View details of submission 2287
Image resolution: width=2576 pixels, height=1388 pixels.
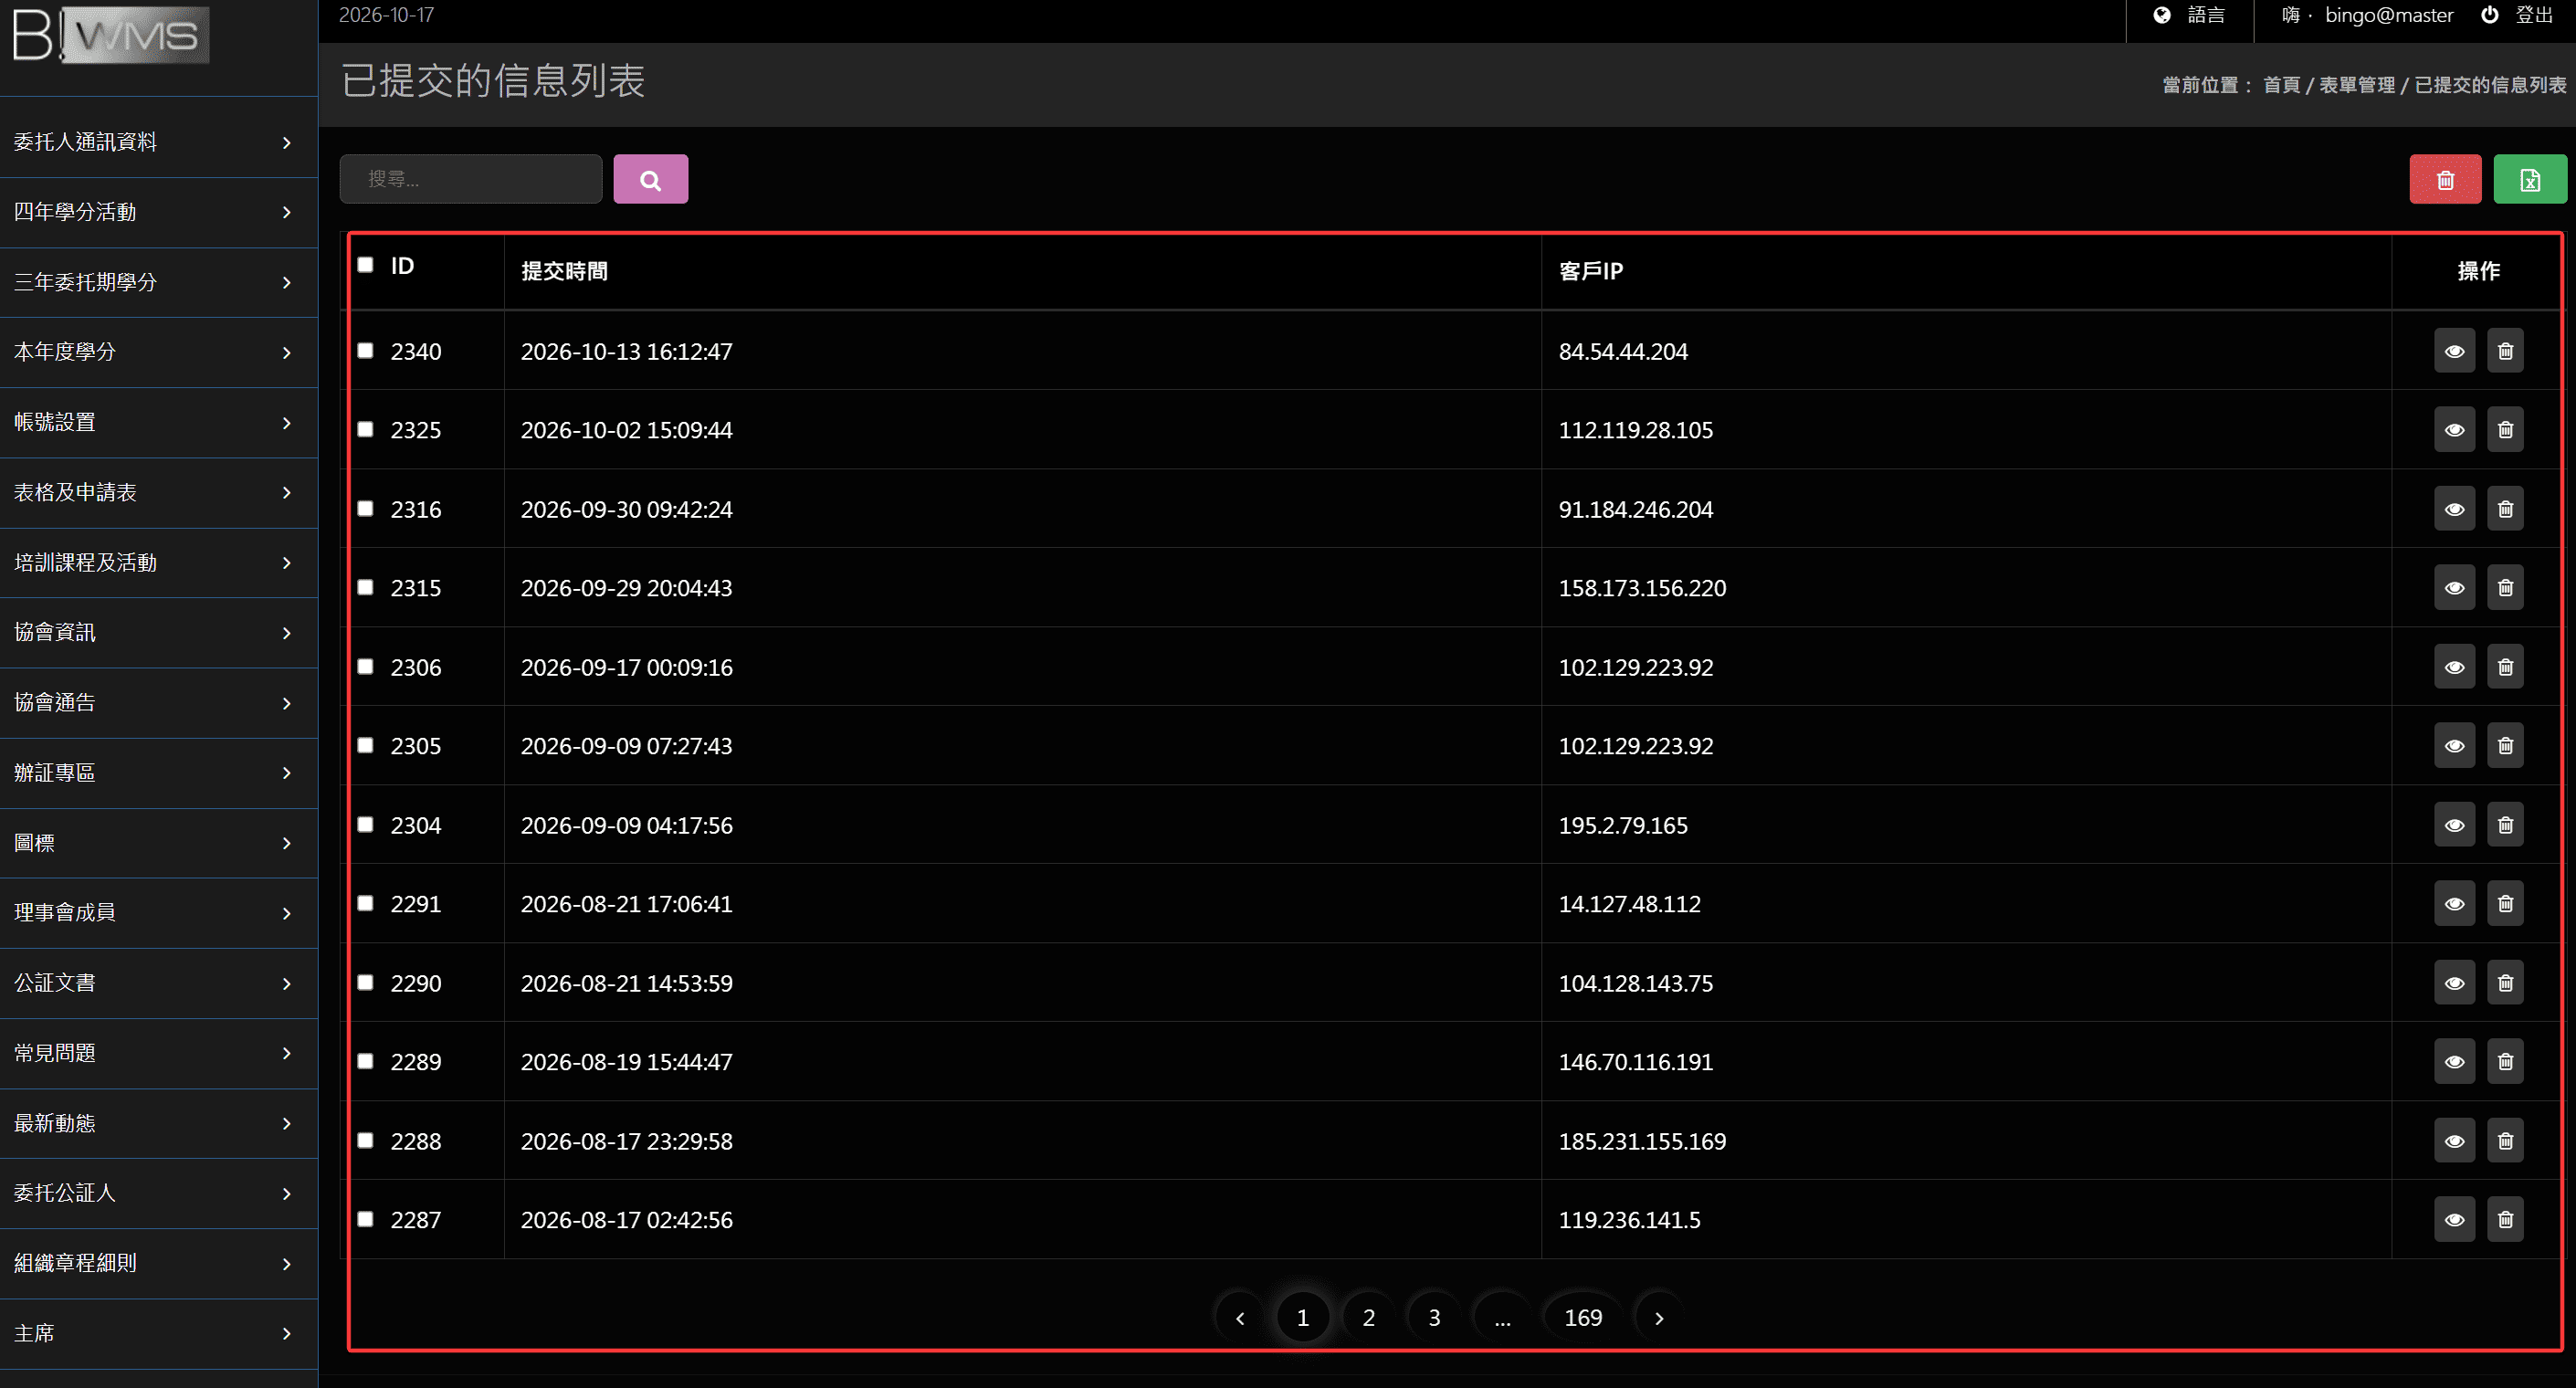[x=2454, y=1220]
